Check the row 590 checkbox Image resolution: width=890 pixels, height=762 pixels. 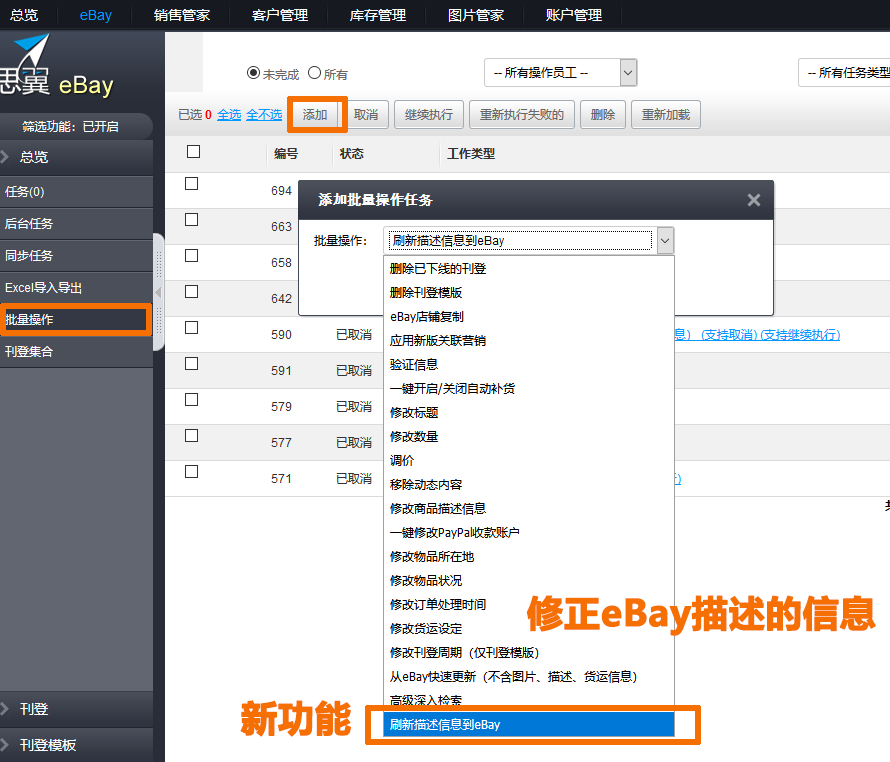[x=192, y=328]
